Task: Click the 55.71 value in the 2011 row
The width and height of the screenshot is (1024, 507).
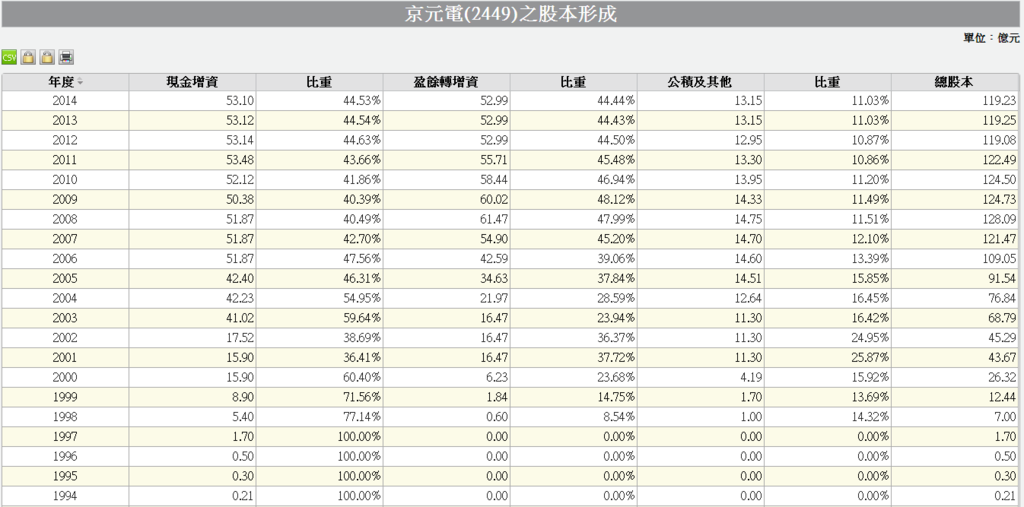Action: [495, 160]
